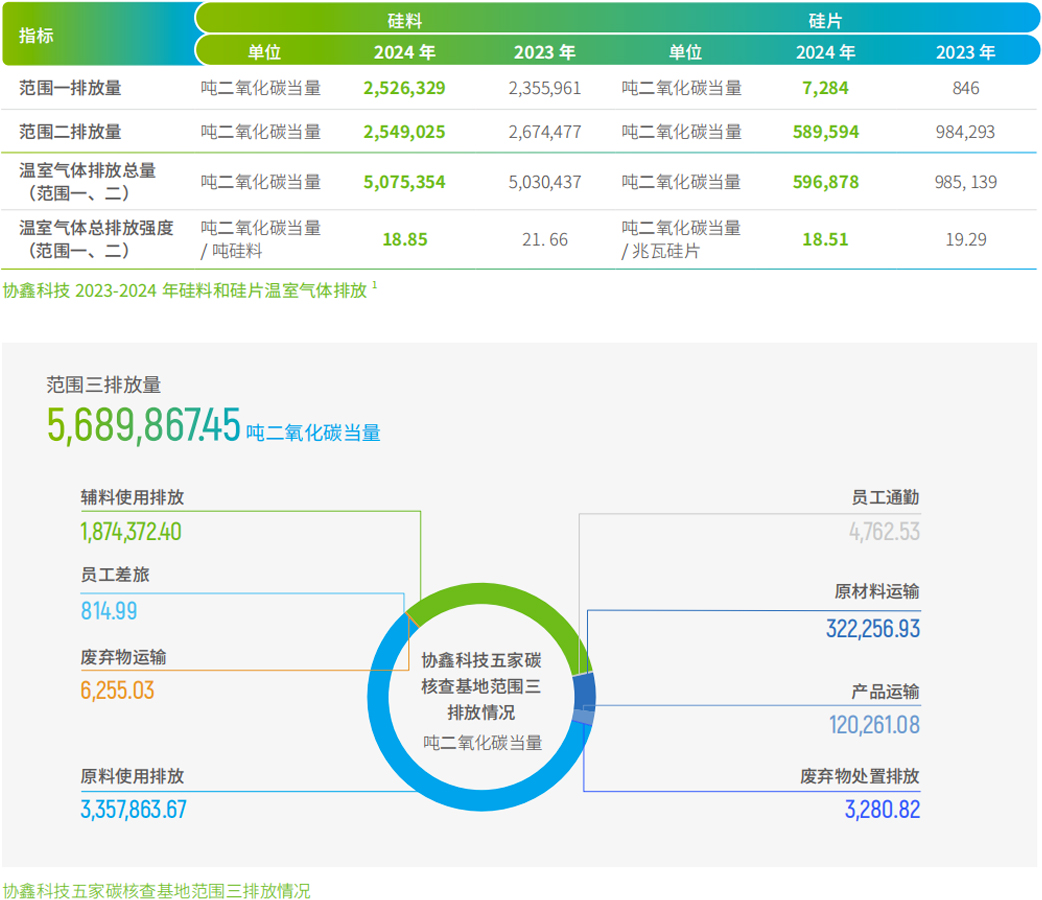
Task: Select the value 985, 139
Action: pos(966,181)
